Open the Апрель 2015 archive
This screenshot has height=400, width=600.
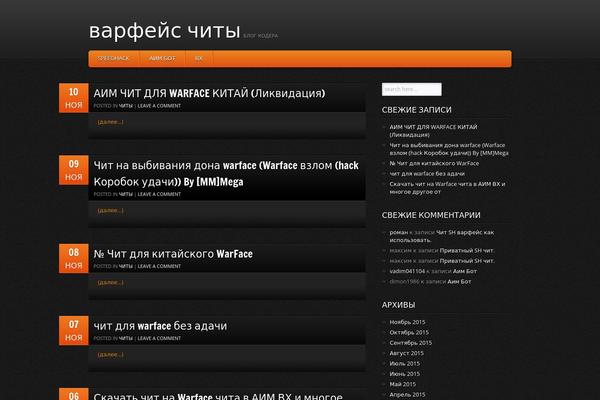(407, 394)
